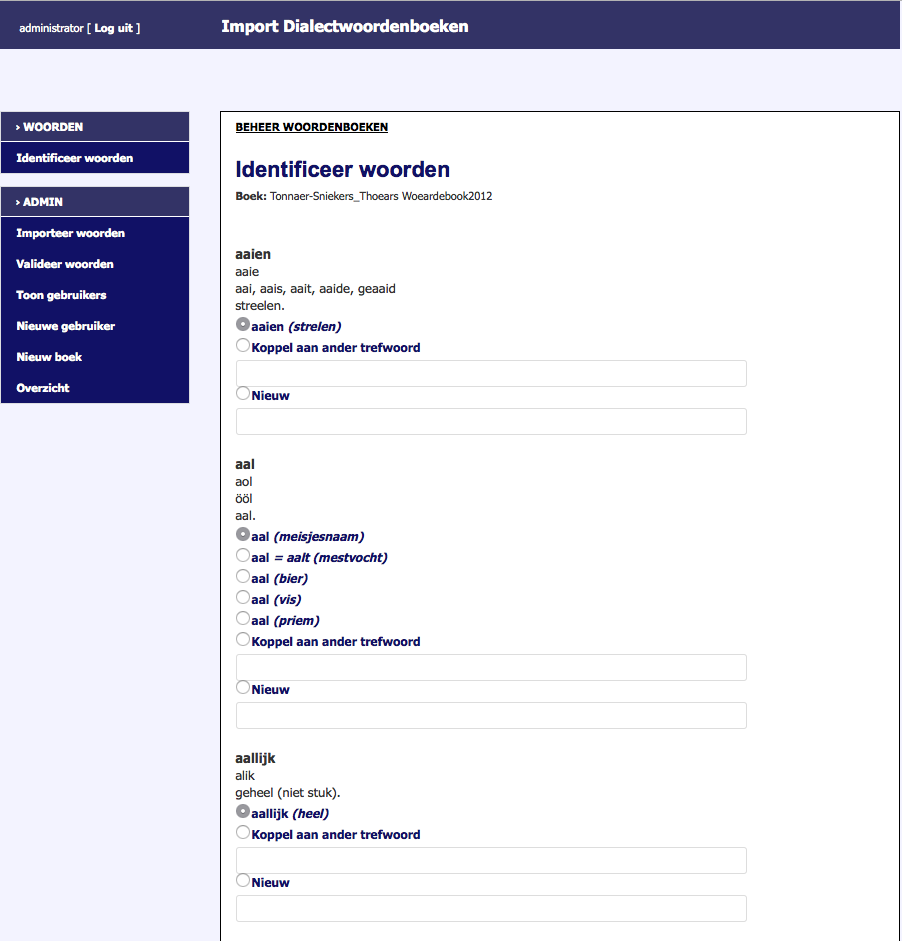Image resolution: width=902 pixels, height=941 pixels.
Task: Click the Nieuw text field under aallijk
Action: coord(491,908)
